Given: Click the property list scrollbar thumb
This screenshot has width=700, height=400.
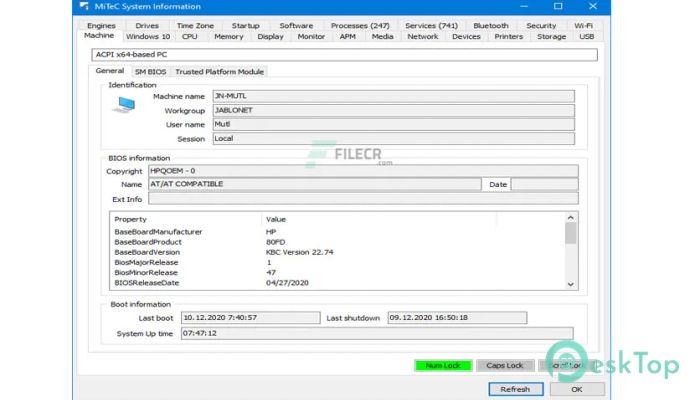Looking at the screenshot, I should (x=571, y=233).
